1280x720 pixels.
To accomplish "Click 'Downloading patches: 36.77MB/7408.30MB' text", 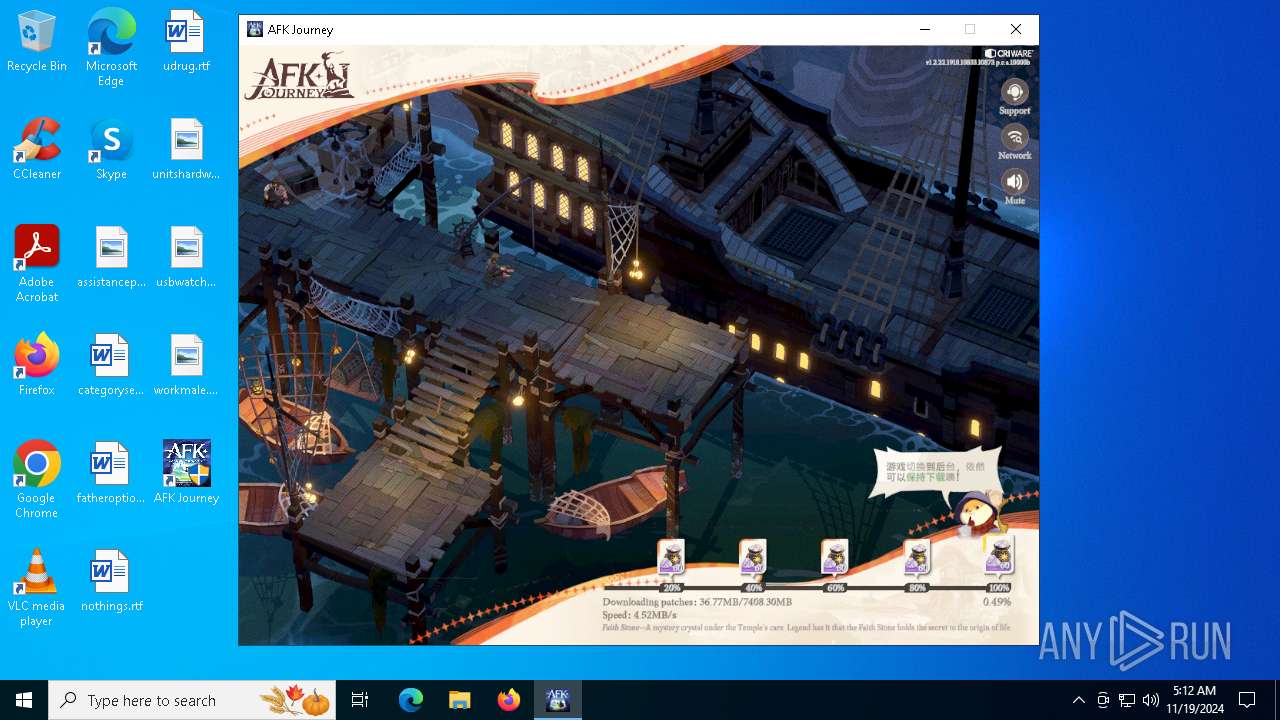I will (697, 602).
